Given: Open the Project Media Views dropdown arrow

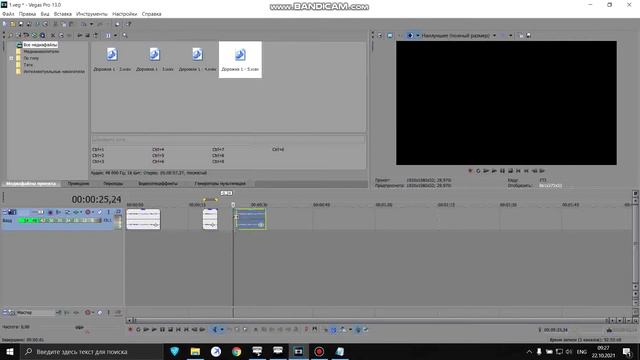Looking at the screenshot, I should tap(115, 36).
